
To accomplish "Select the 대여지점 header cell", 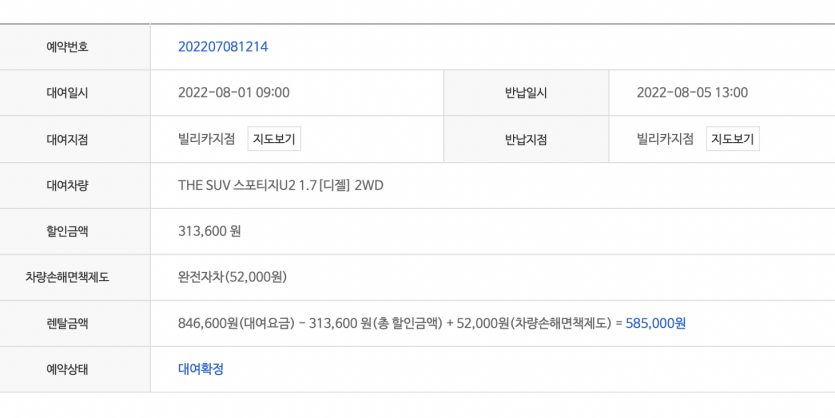I will tap(75, 139).
